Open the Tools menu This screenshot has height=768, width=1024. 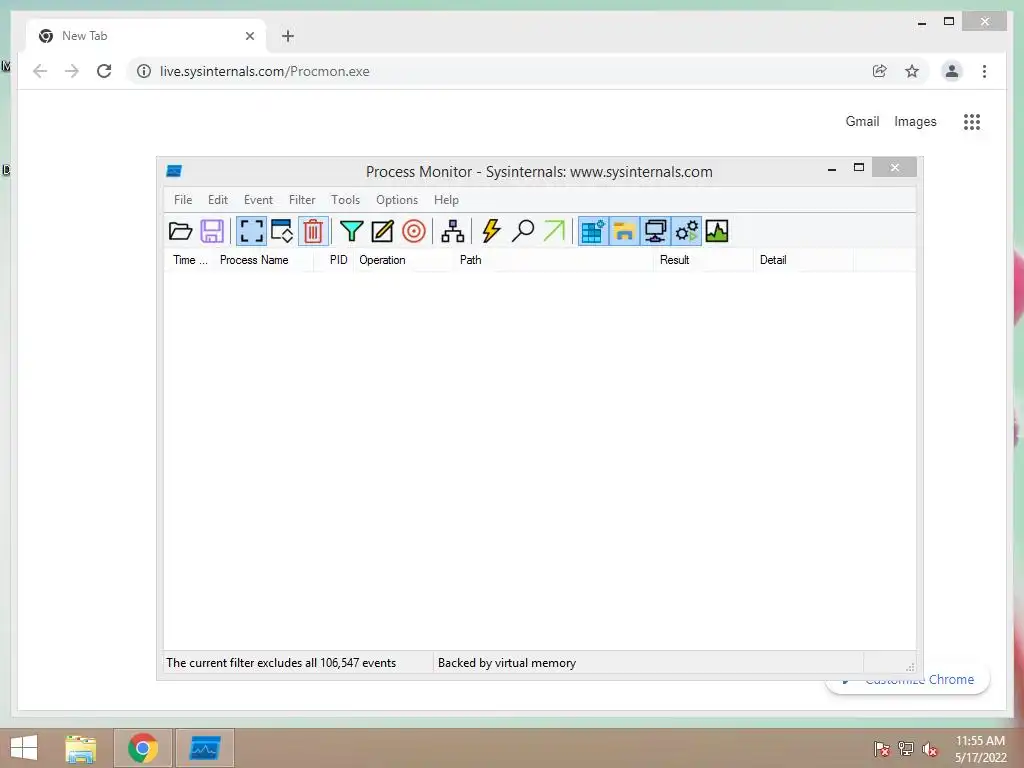coord(345,200)
